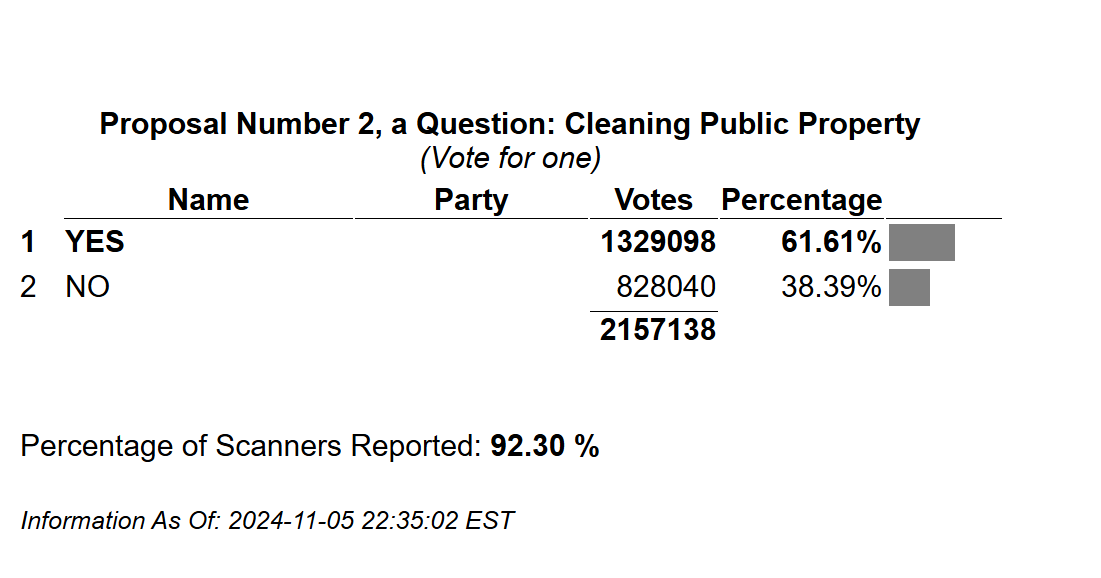This screenshot has height=578, width=1101.
Task: Click the Proposal Number 2 title heading
Action: (510, 124)
